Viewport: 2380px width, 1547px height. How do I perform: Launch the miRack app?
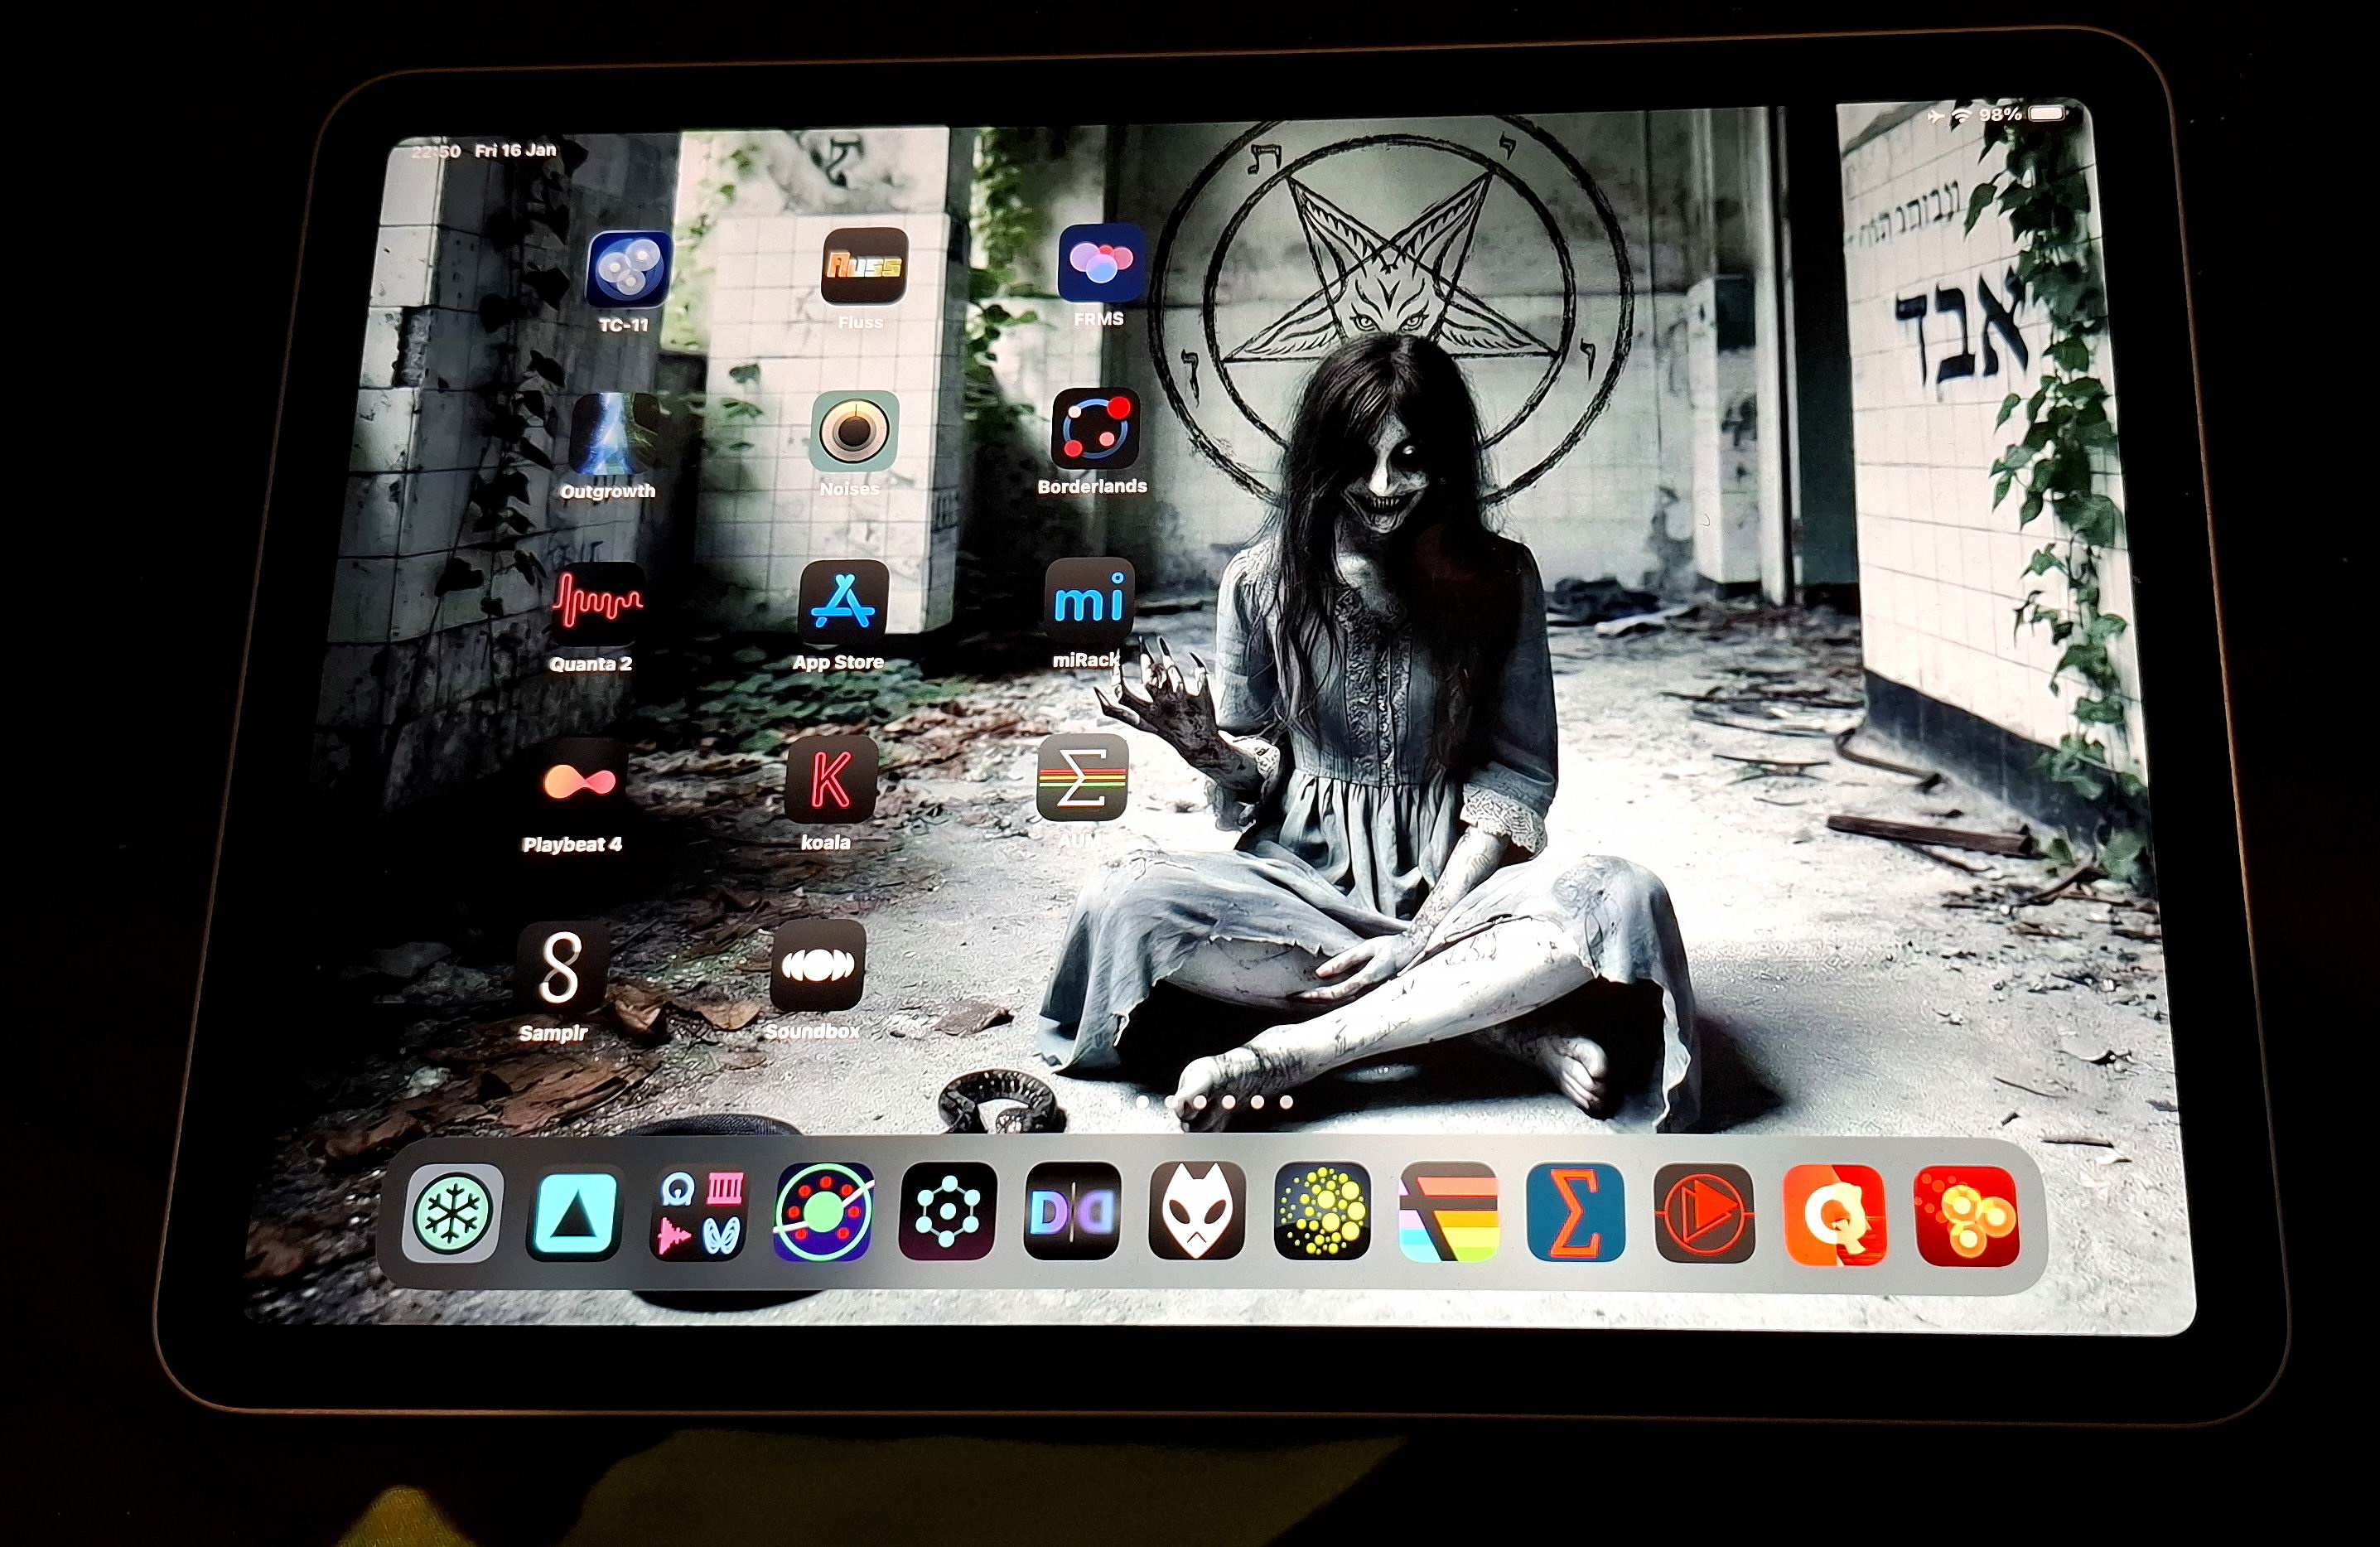[x=1089, y=601]
